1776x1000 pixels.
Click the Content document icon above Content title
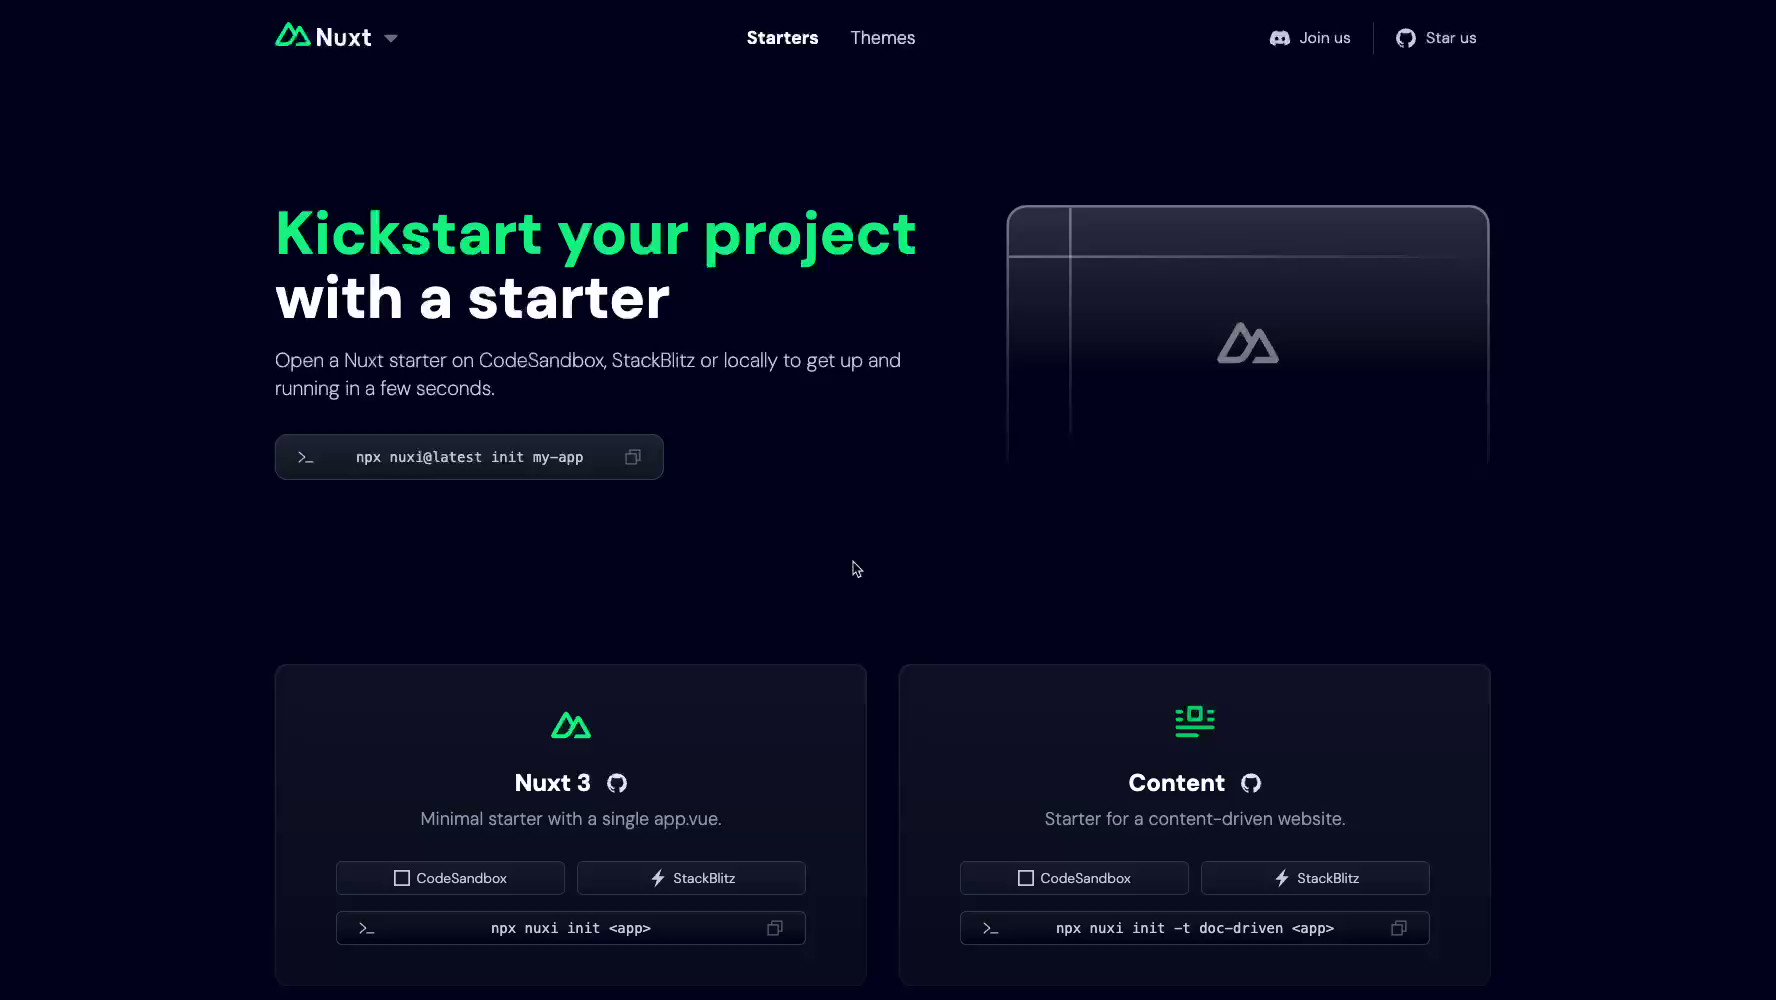[1194, 721]
